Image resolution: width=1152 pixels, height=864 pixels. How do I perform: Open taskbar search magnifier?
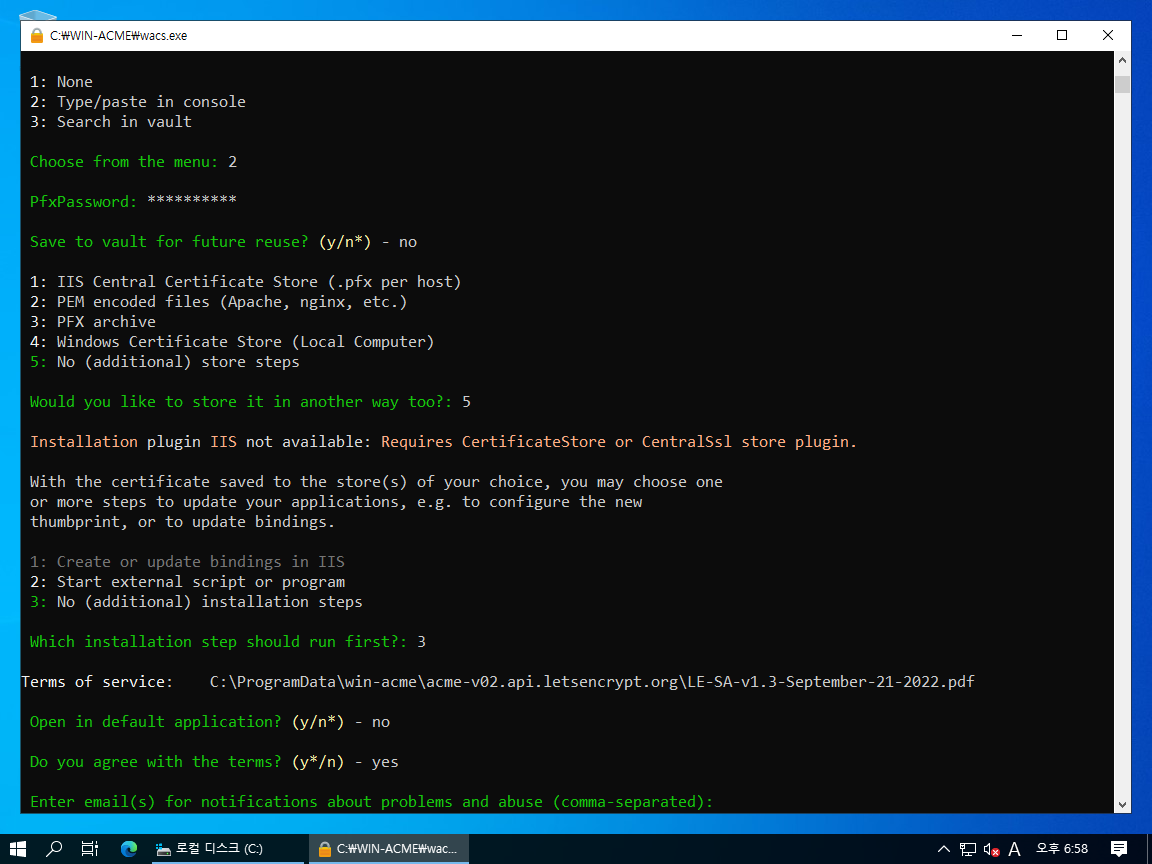click(54, 849)
